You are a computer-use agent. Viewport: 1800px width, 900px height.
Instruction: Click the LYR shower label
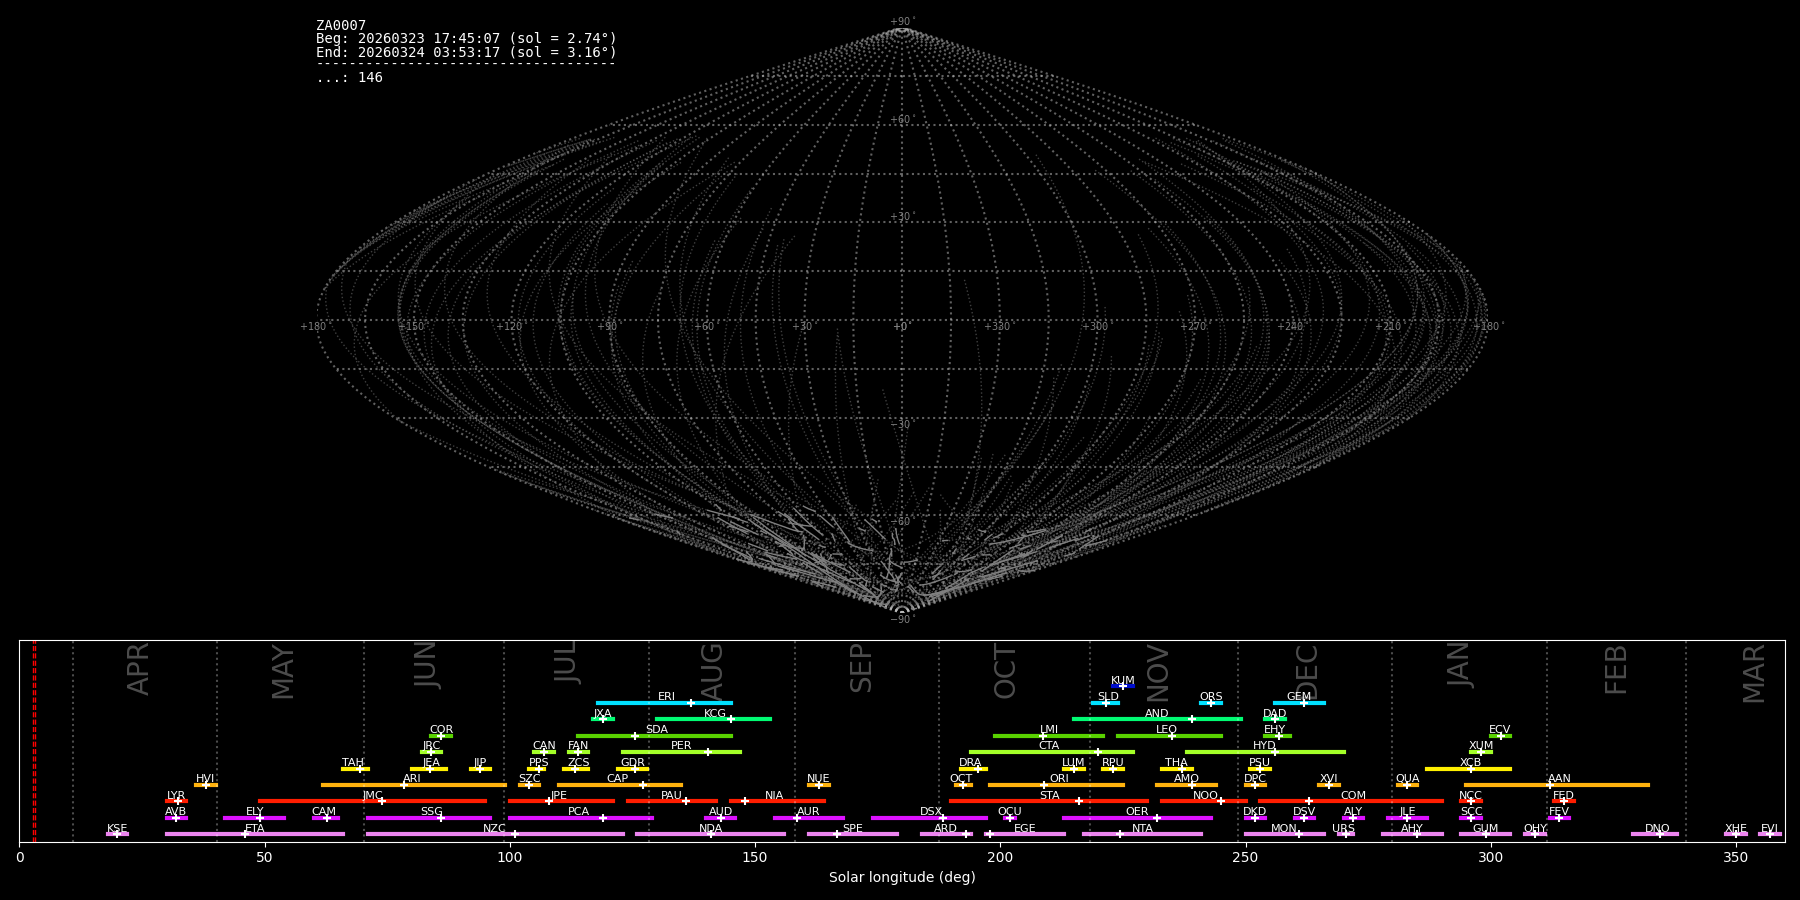tap(176, 796)
